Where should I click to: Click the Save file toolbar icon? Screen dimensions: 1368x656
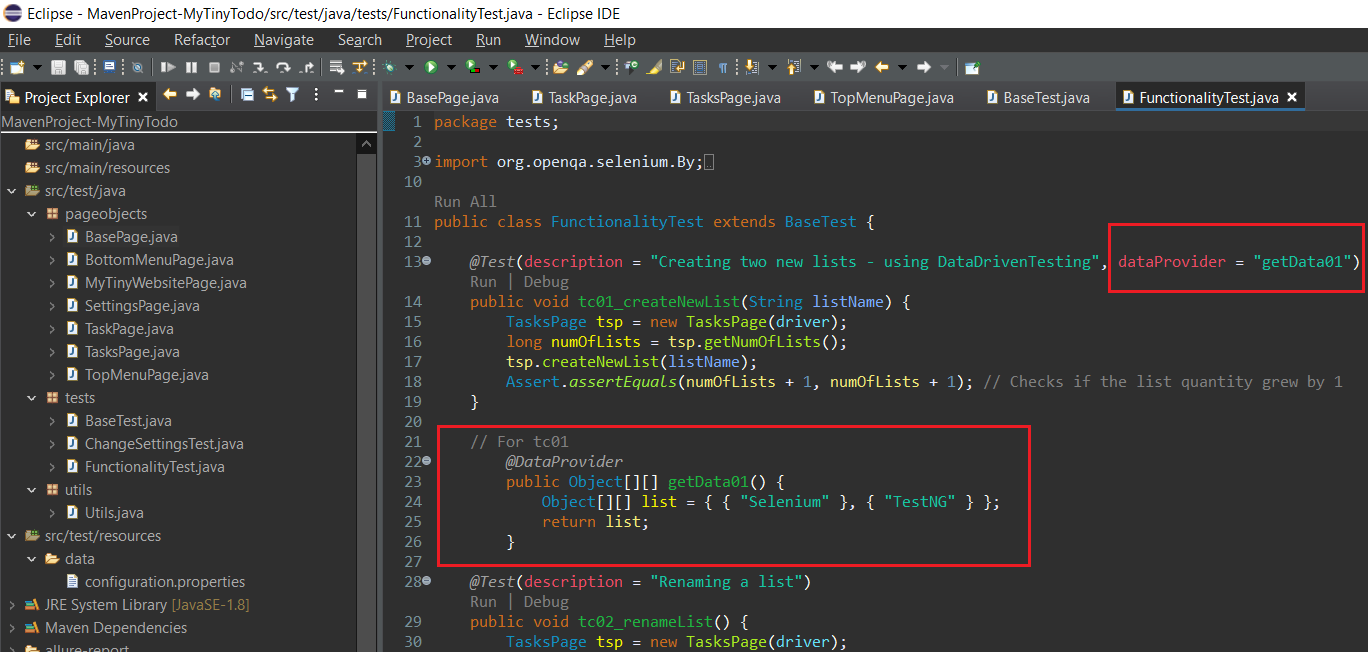pyautogui.click(x=57, y=67)
